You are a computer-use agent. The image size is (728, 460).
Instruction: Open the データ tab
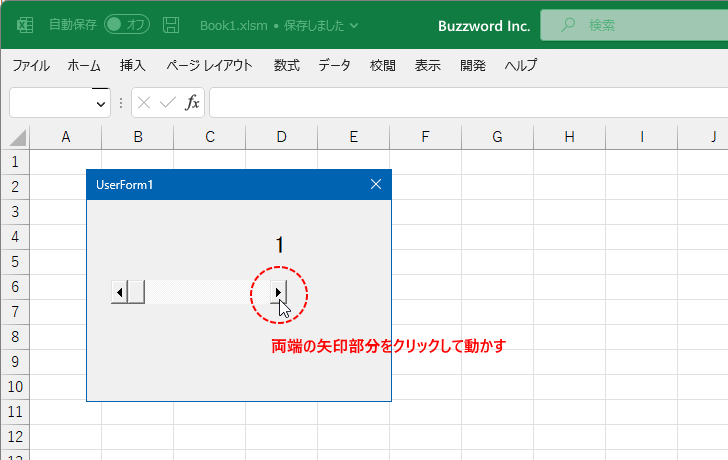pos(334,65)
